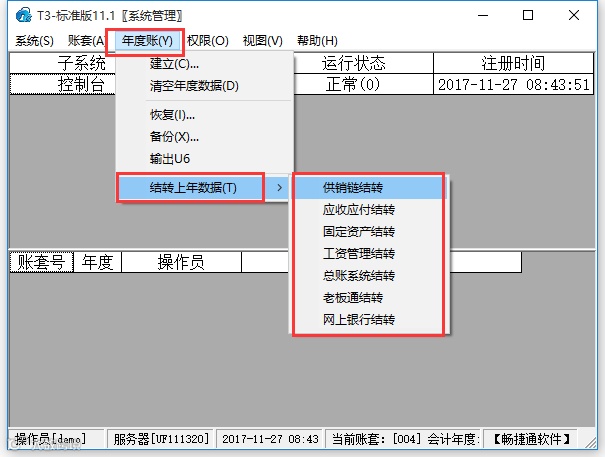605x457 pixels.
Task: Click the 操作员 column header
Action: [x=181, y=262]
